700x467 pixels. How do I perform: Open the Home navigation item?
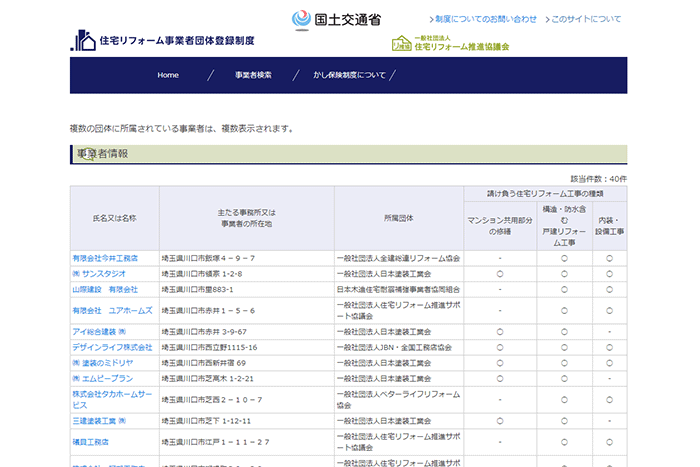point(168,75)
